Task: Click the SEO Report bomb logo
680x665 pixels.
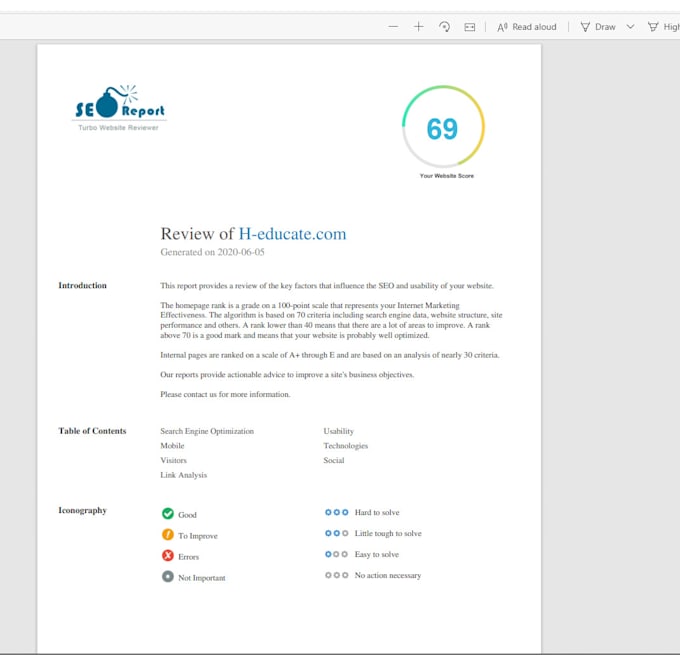Action: [x=119, y=106]
